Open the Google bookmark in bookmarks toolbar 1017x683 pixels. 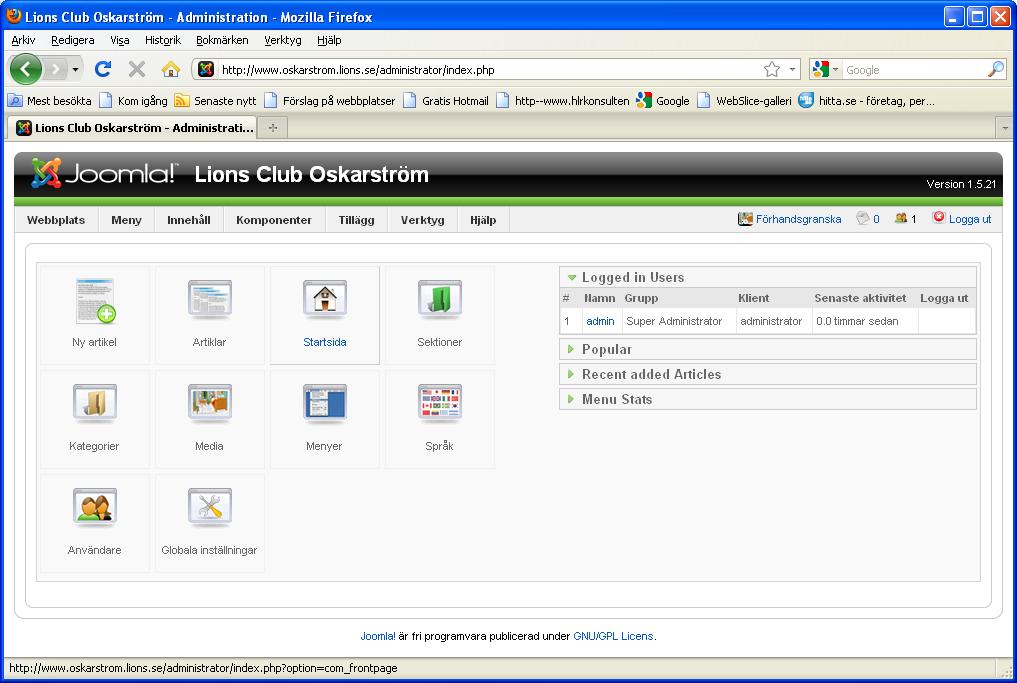[663, 101]
